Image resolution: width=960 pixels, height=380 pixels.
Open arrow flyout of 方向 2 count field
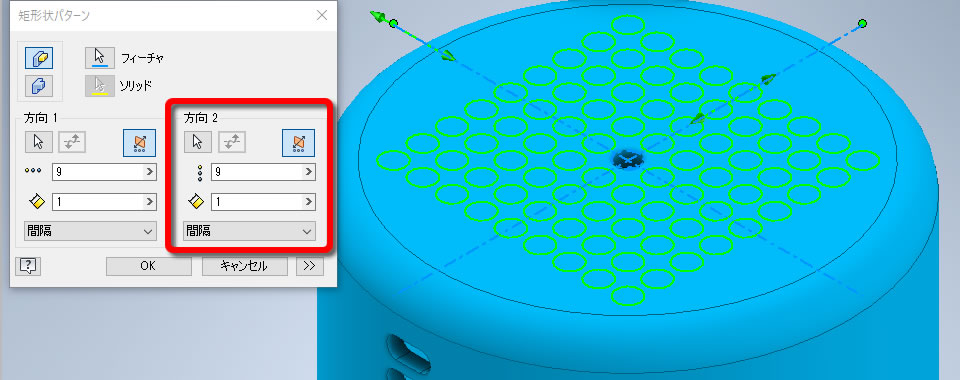click(x=309, y=172)
